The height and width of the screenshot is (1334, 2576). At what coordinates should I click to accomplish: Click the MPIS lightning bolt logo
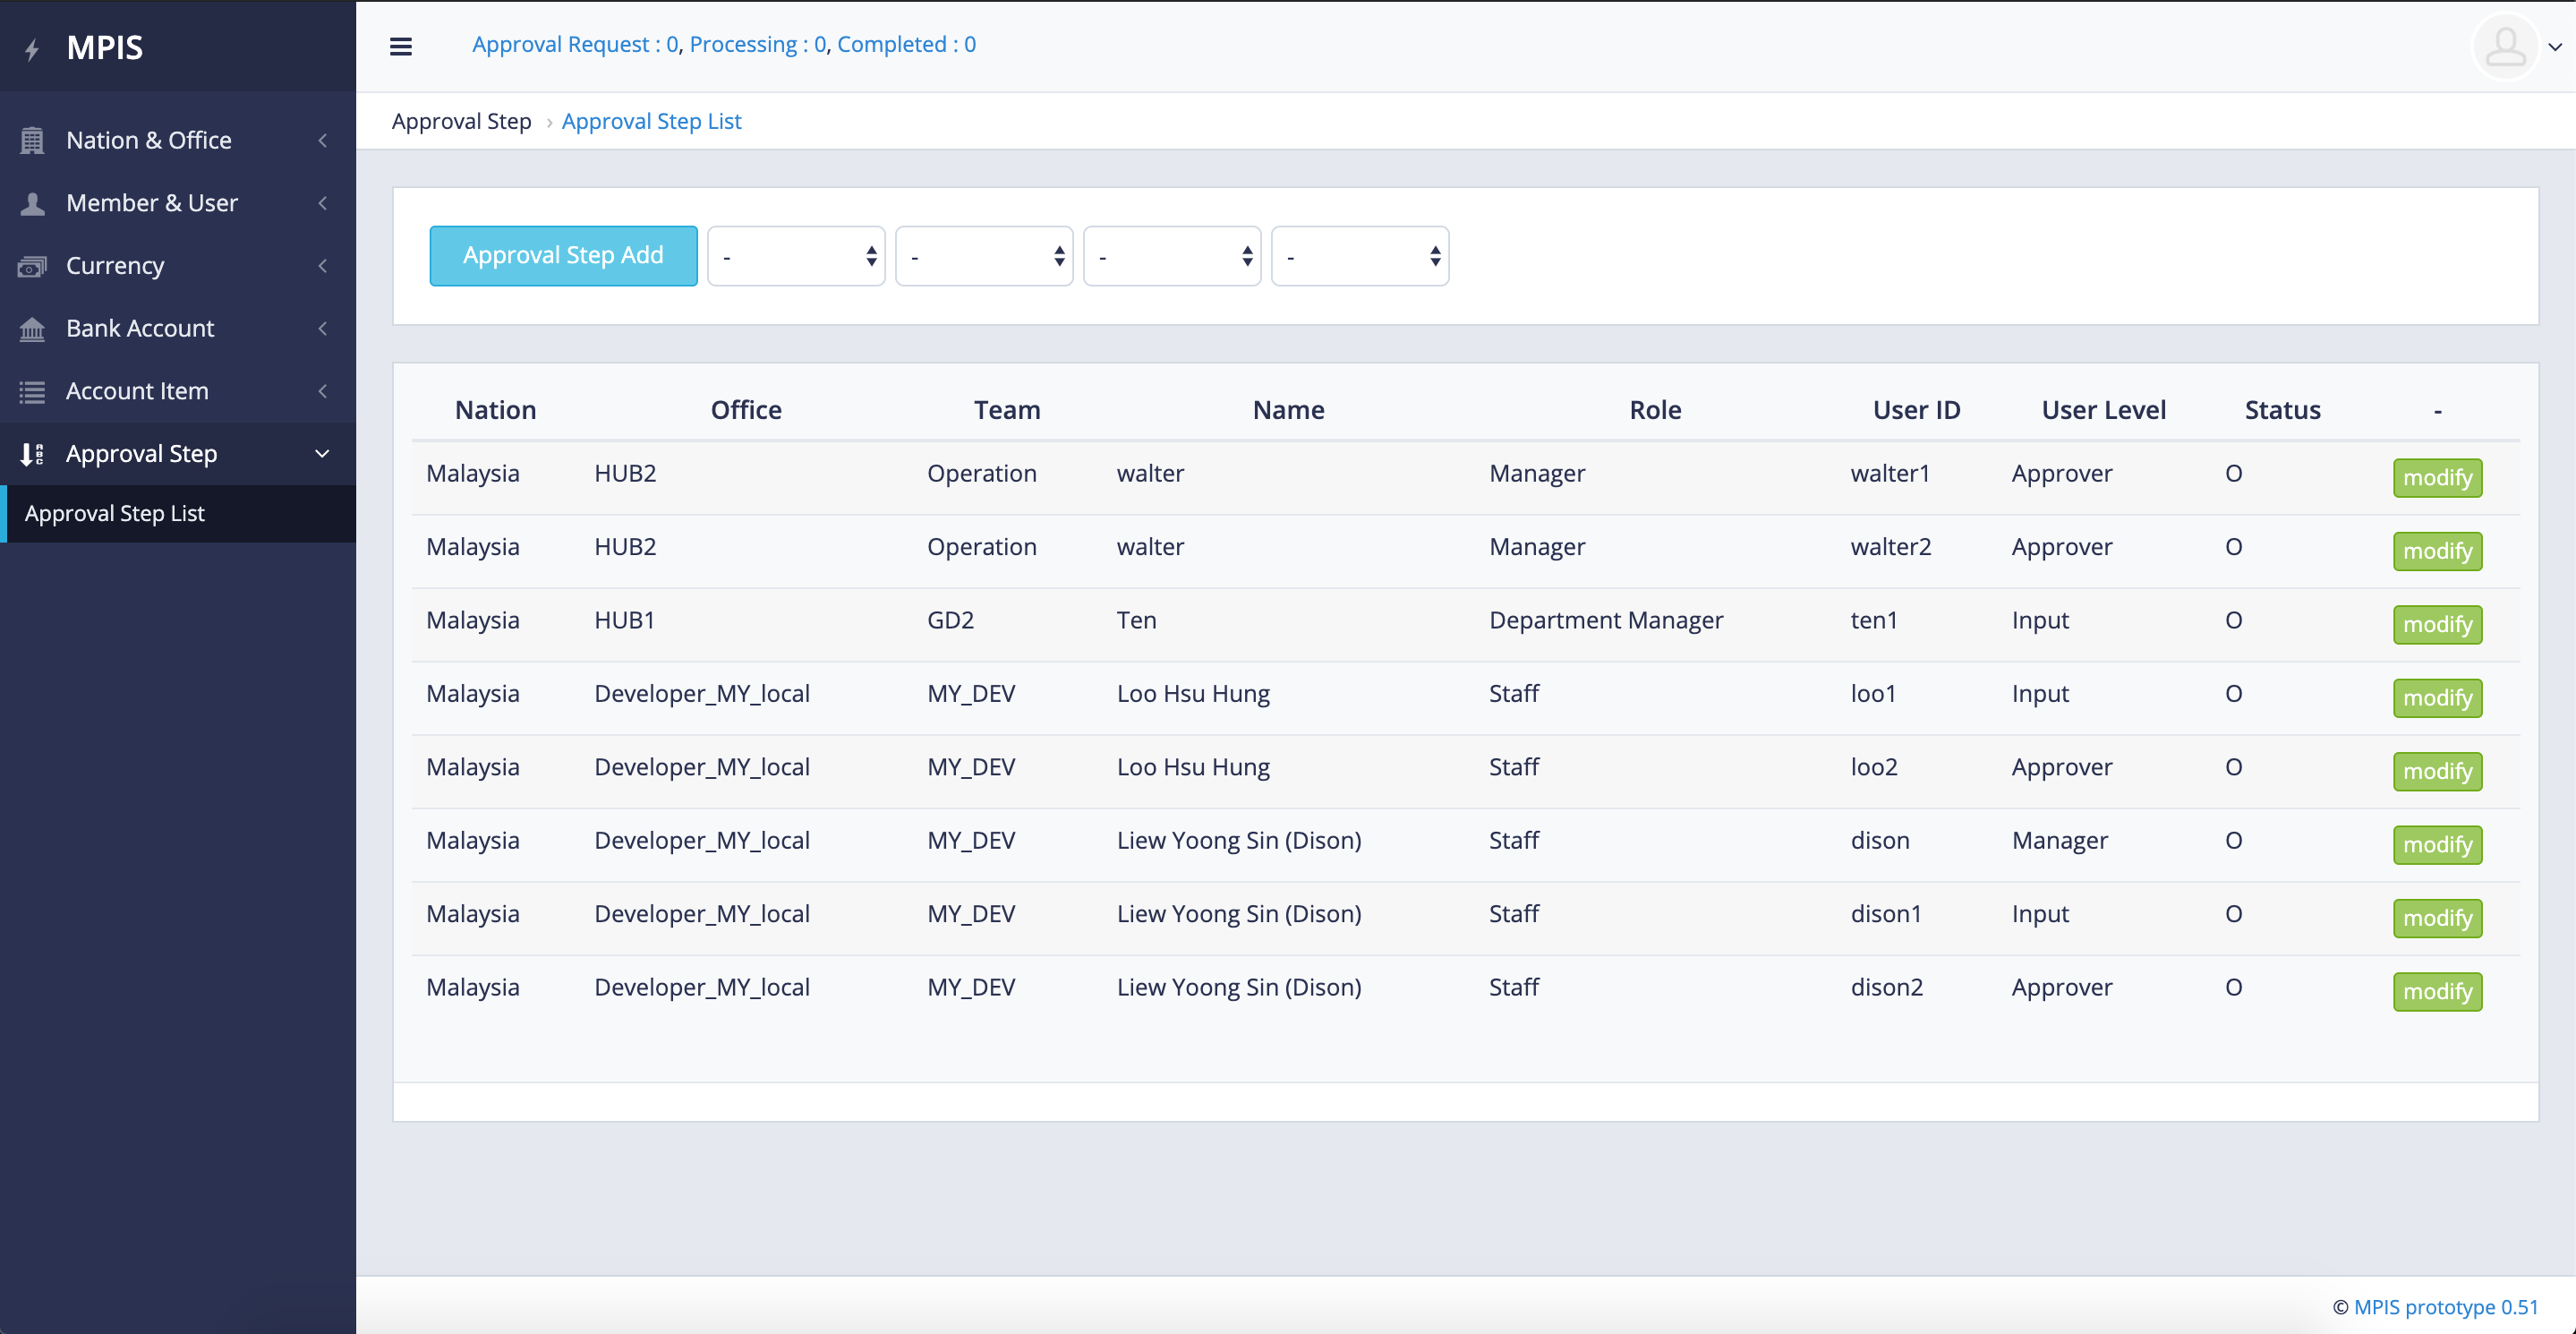33,47
